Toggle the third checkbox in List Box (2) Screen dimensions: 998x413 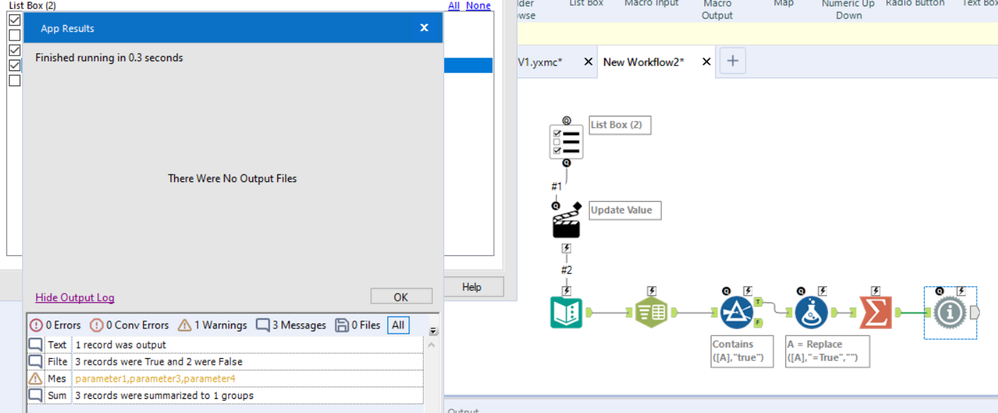15,50
